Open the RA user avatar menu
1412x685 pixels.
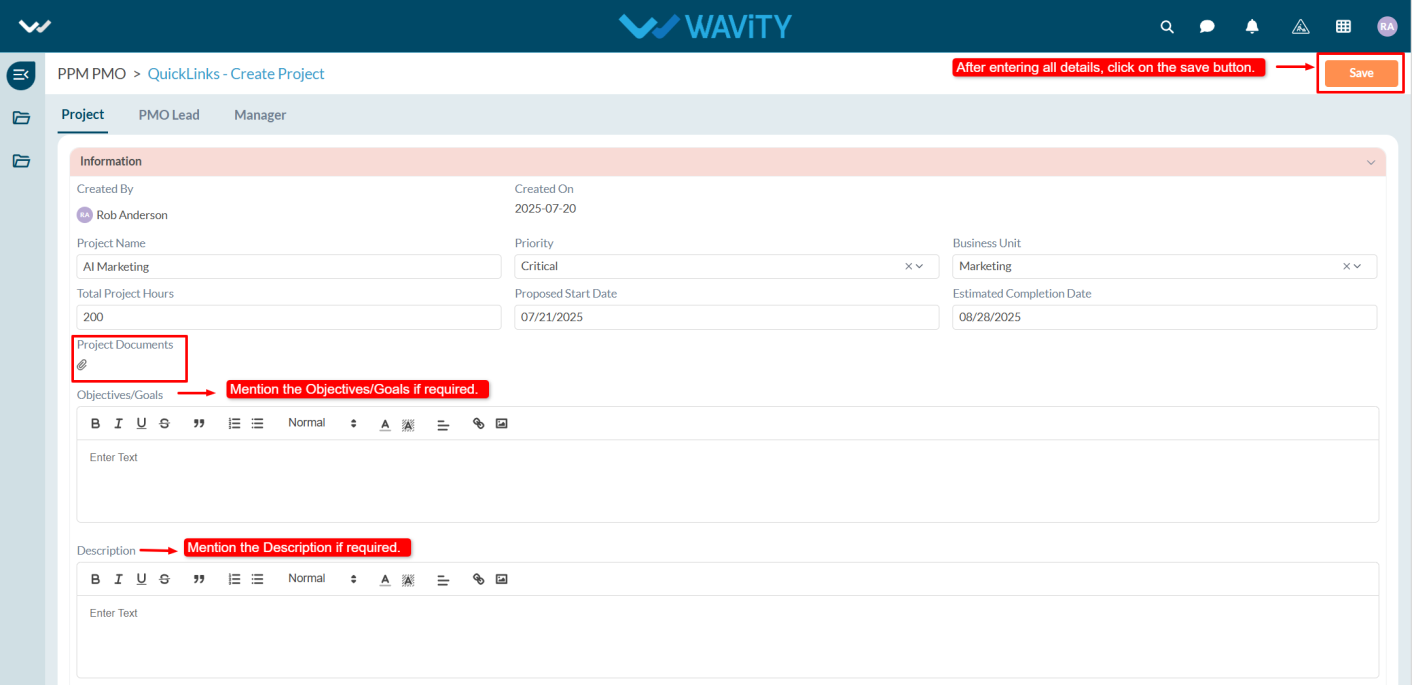pos(1387,27)
